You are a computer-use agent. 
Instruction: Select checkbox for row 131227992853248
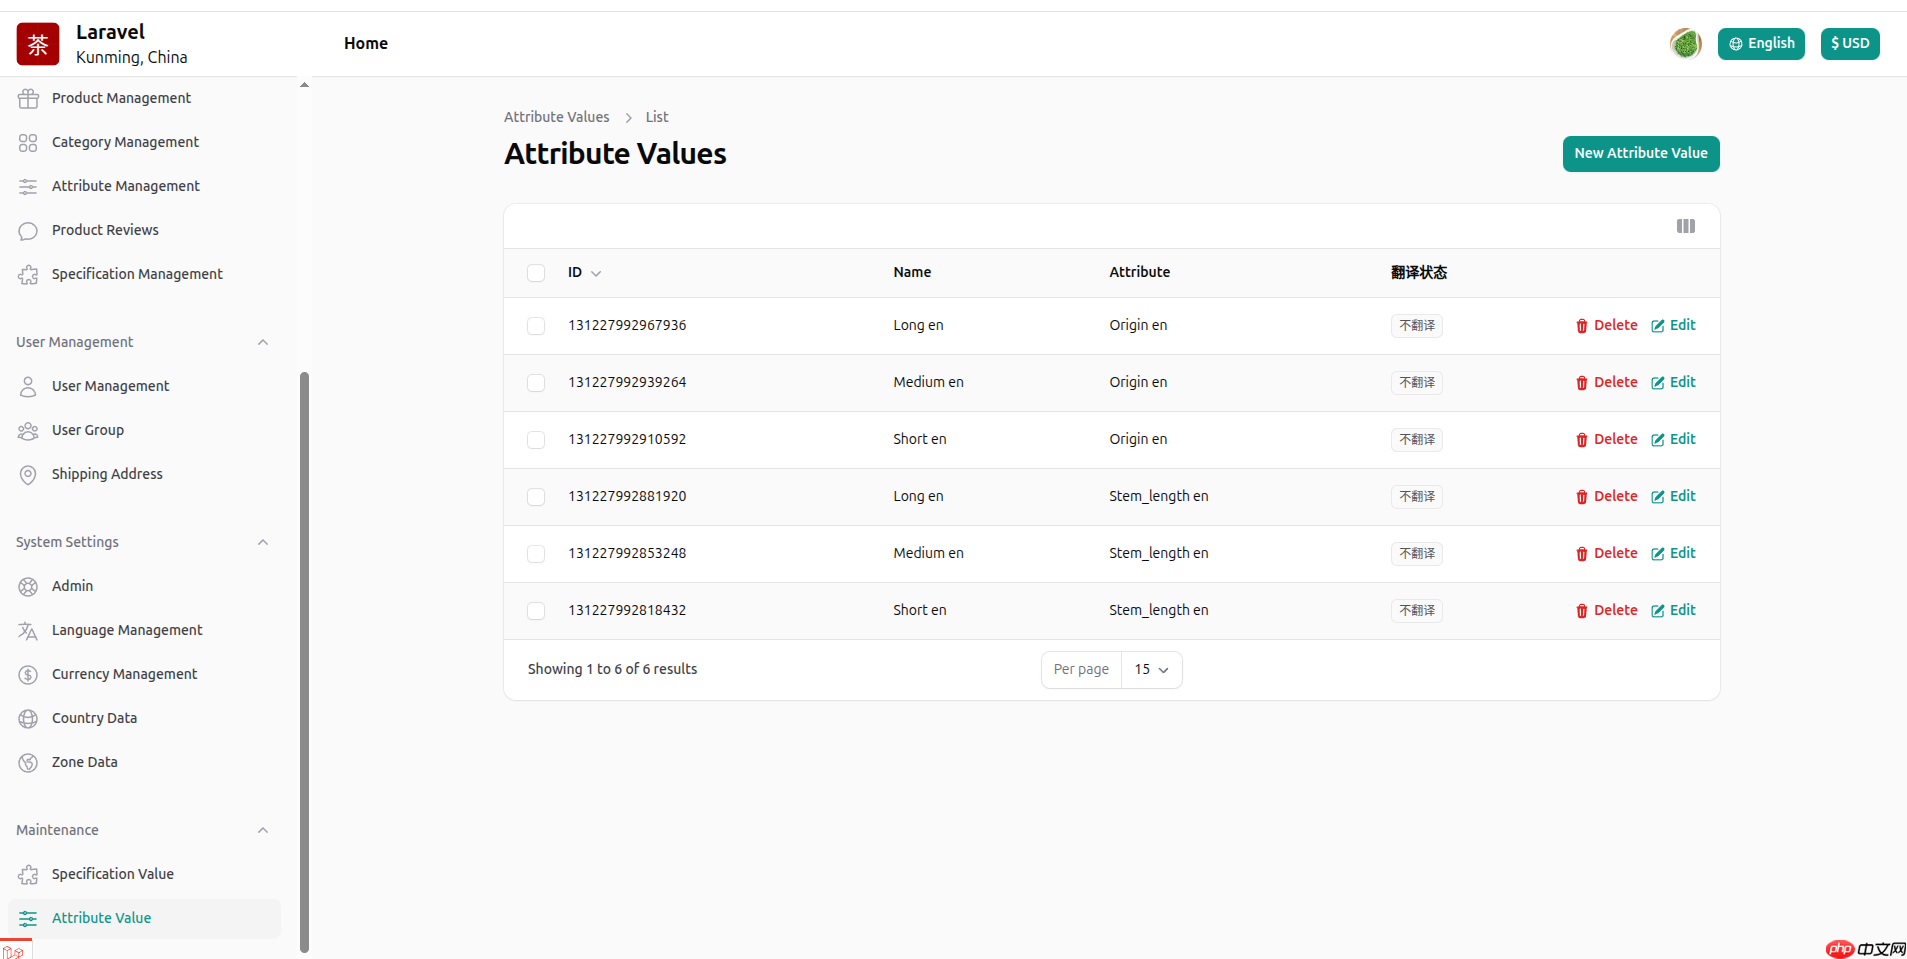coord(536,554)
